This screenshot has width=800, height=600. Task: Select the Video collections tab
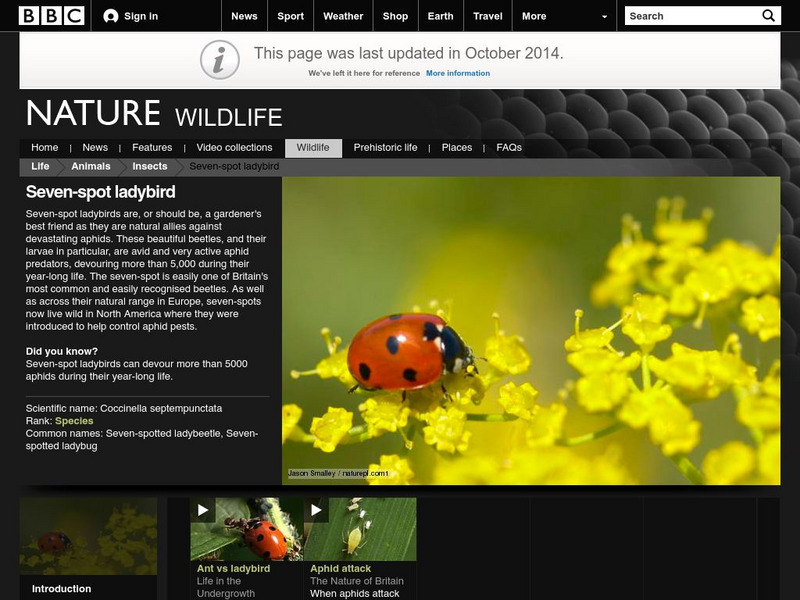pos(233,146)
